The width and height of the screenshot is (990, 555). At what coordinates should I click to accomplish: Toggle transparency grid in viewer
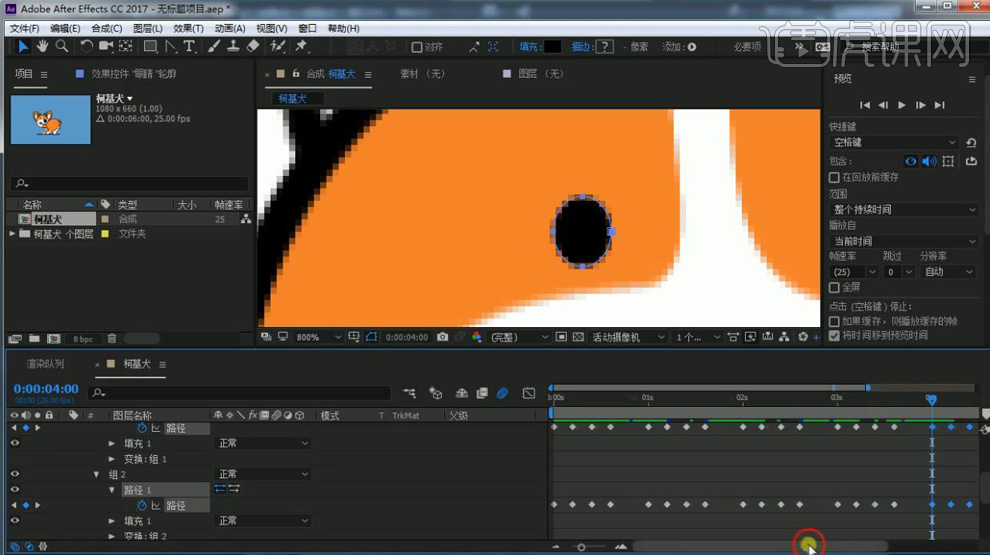point(578,337)
